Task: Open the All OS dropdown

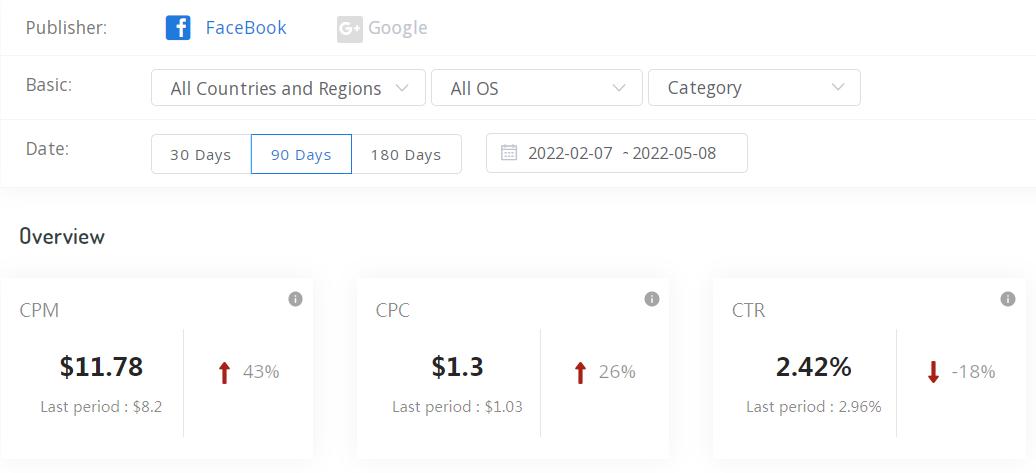Action: (536, 88)
